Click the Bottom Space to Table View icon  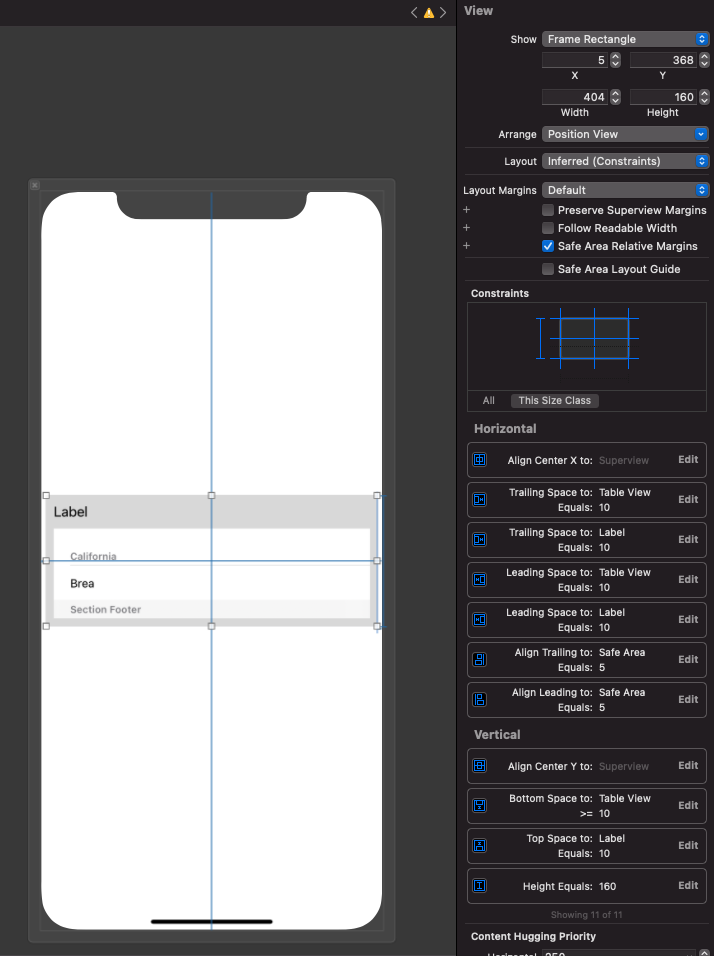(x=480, y=805)
